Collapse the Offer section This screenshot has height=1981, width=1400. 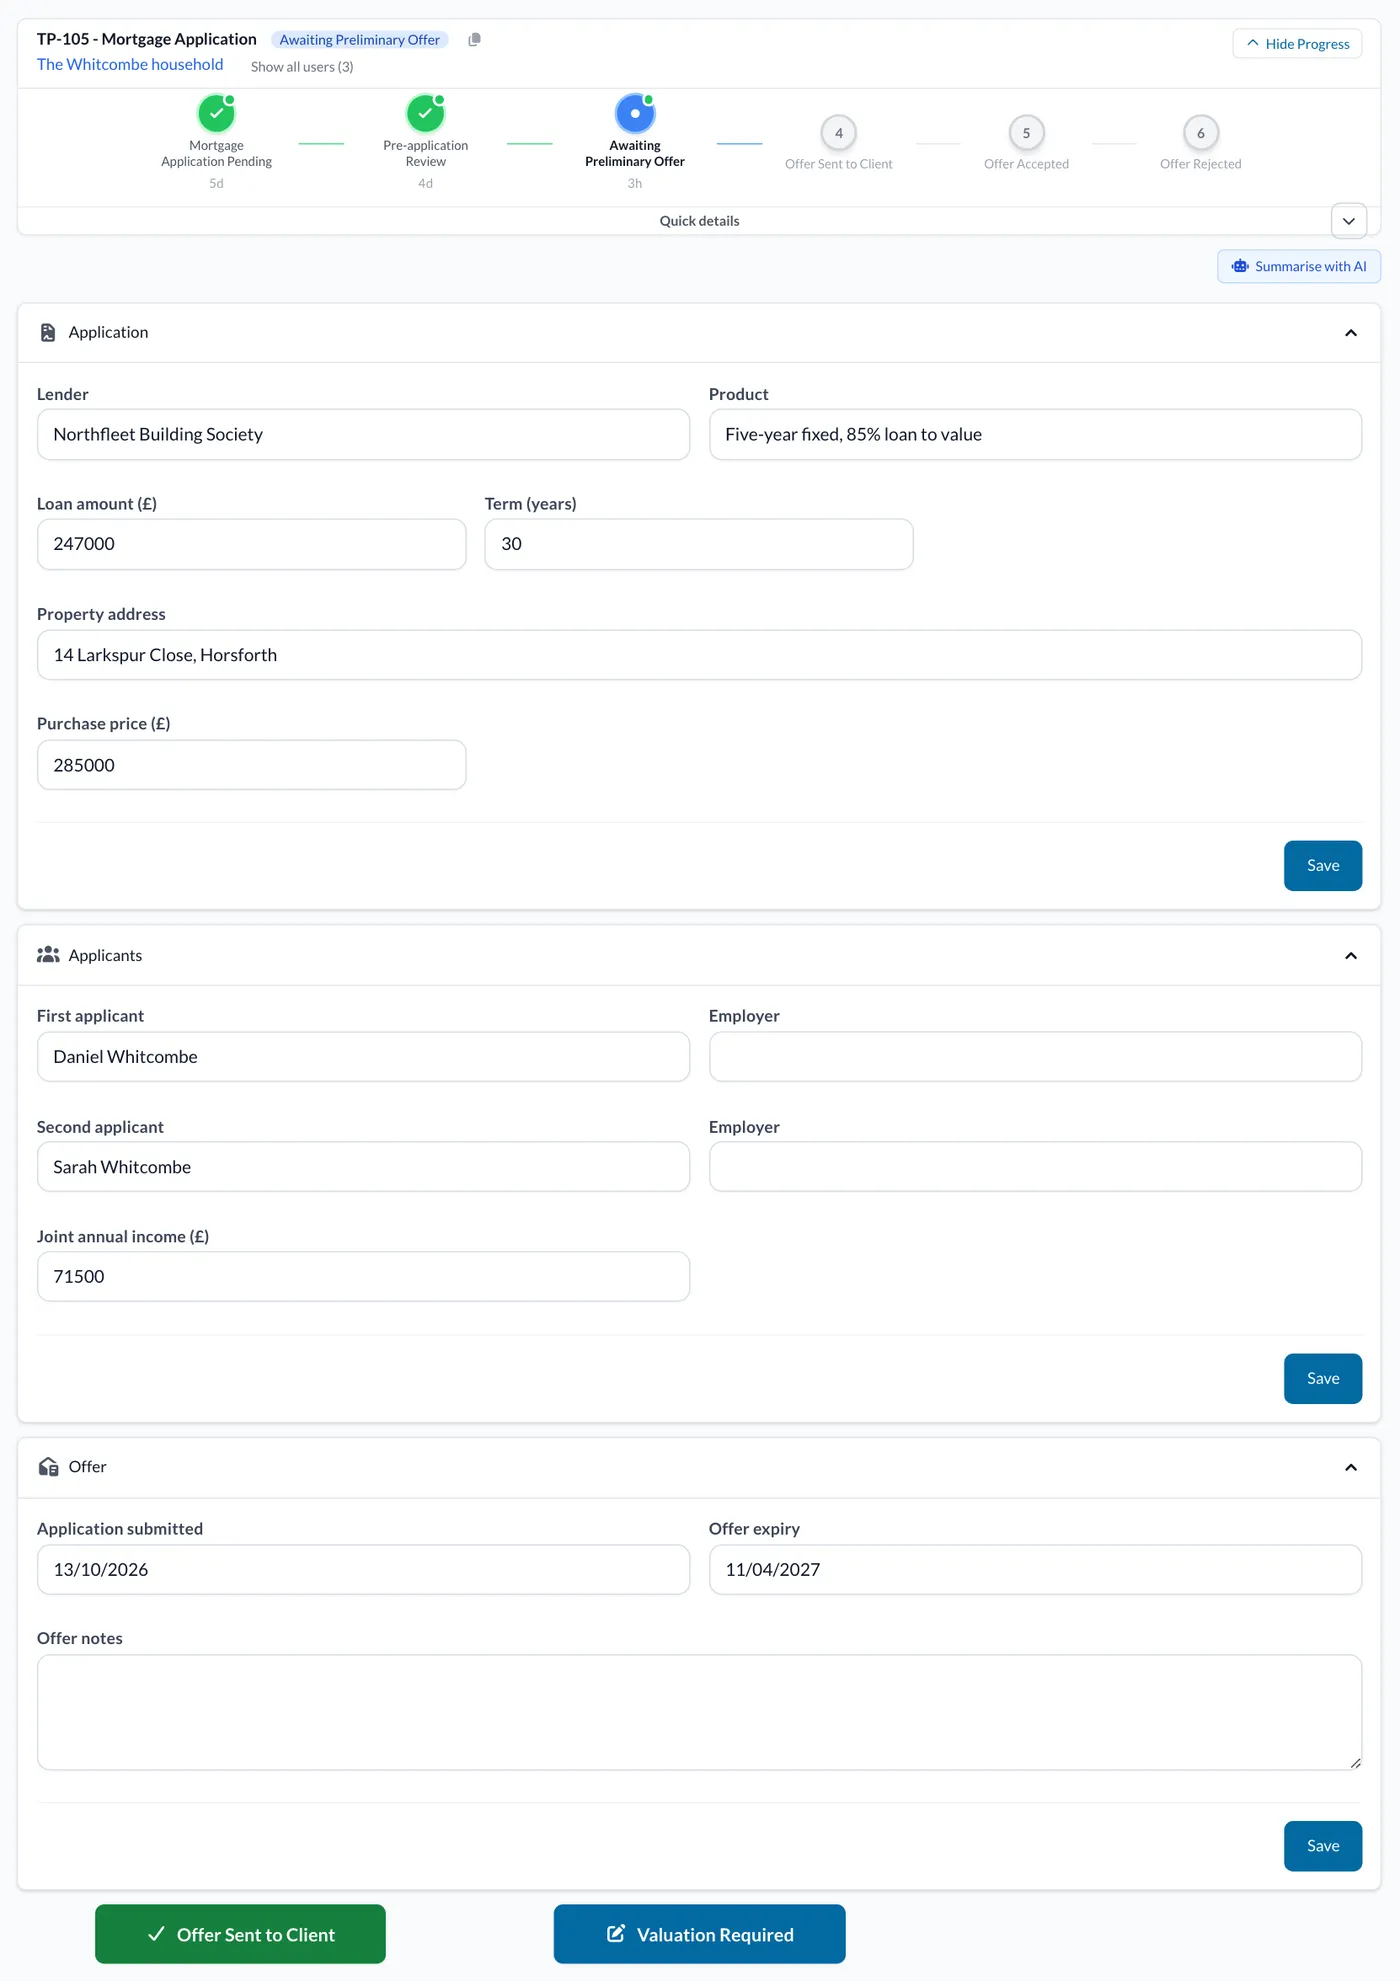pos(1351,1467)
